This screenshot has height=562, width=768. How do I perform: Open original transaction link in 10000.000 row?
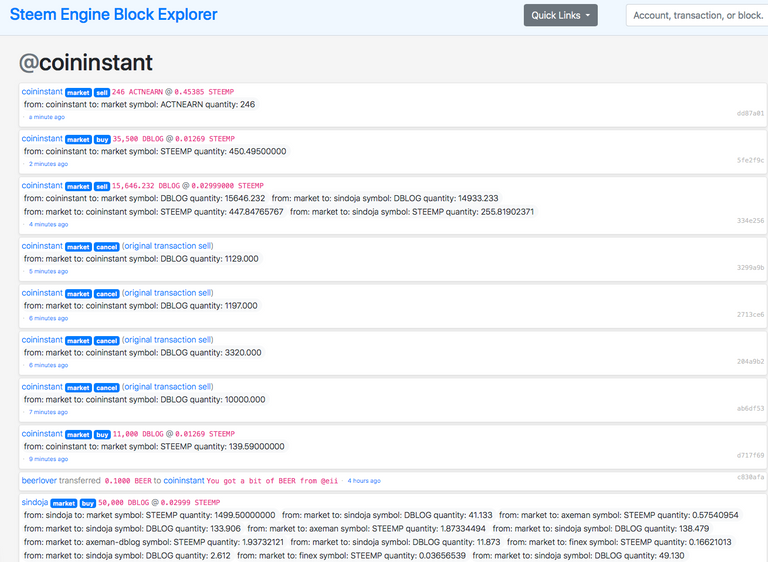click(168, 387)
